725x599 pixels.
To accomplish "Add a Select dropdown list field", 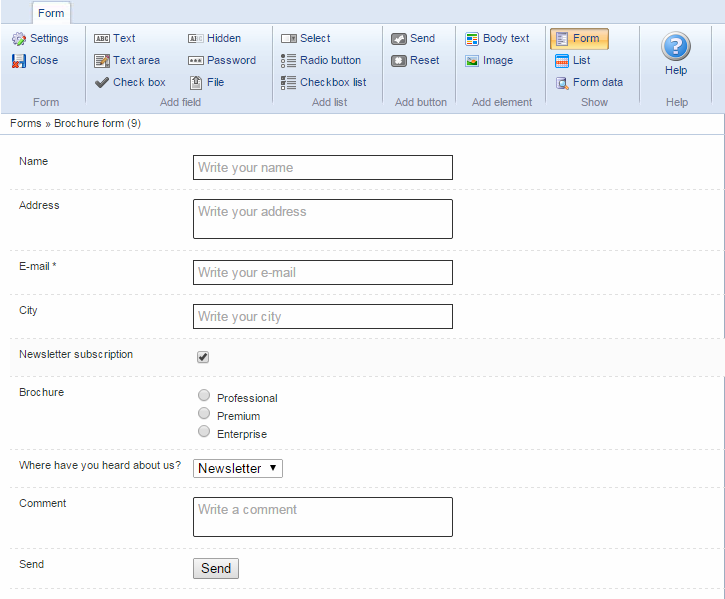I will (305, 38).
